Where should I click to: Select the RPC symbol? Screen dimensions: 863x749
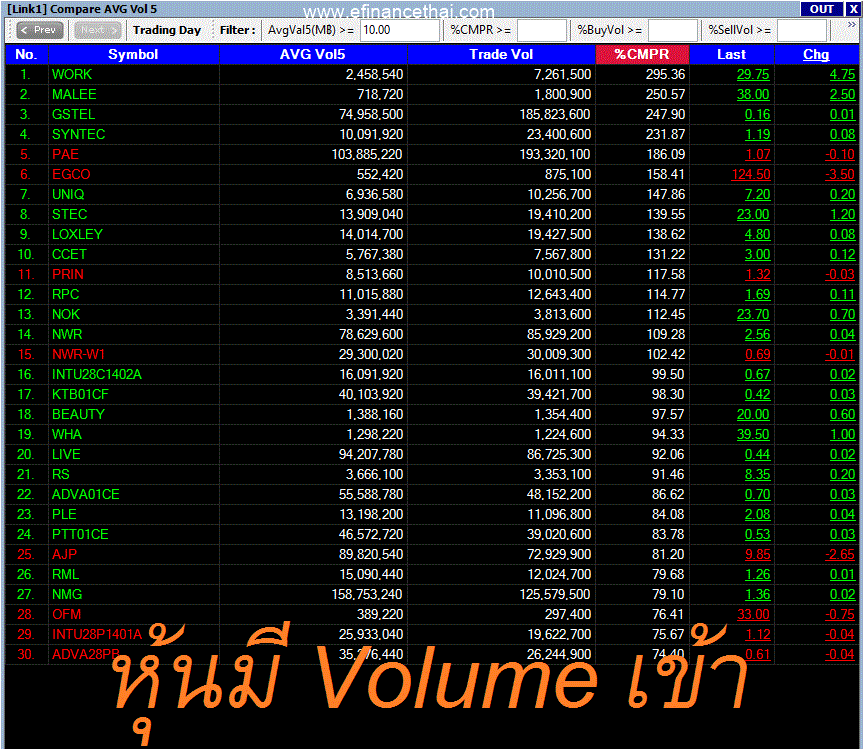tap(65, 294)
